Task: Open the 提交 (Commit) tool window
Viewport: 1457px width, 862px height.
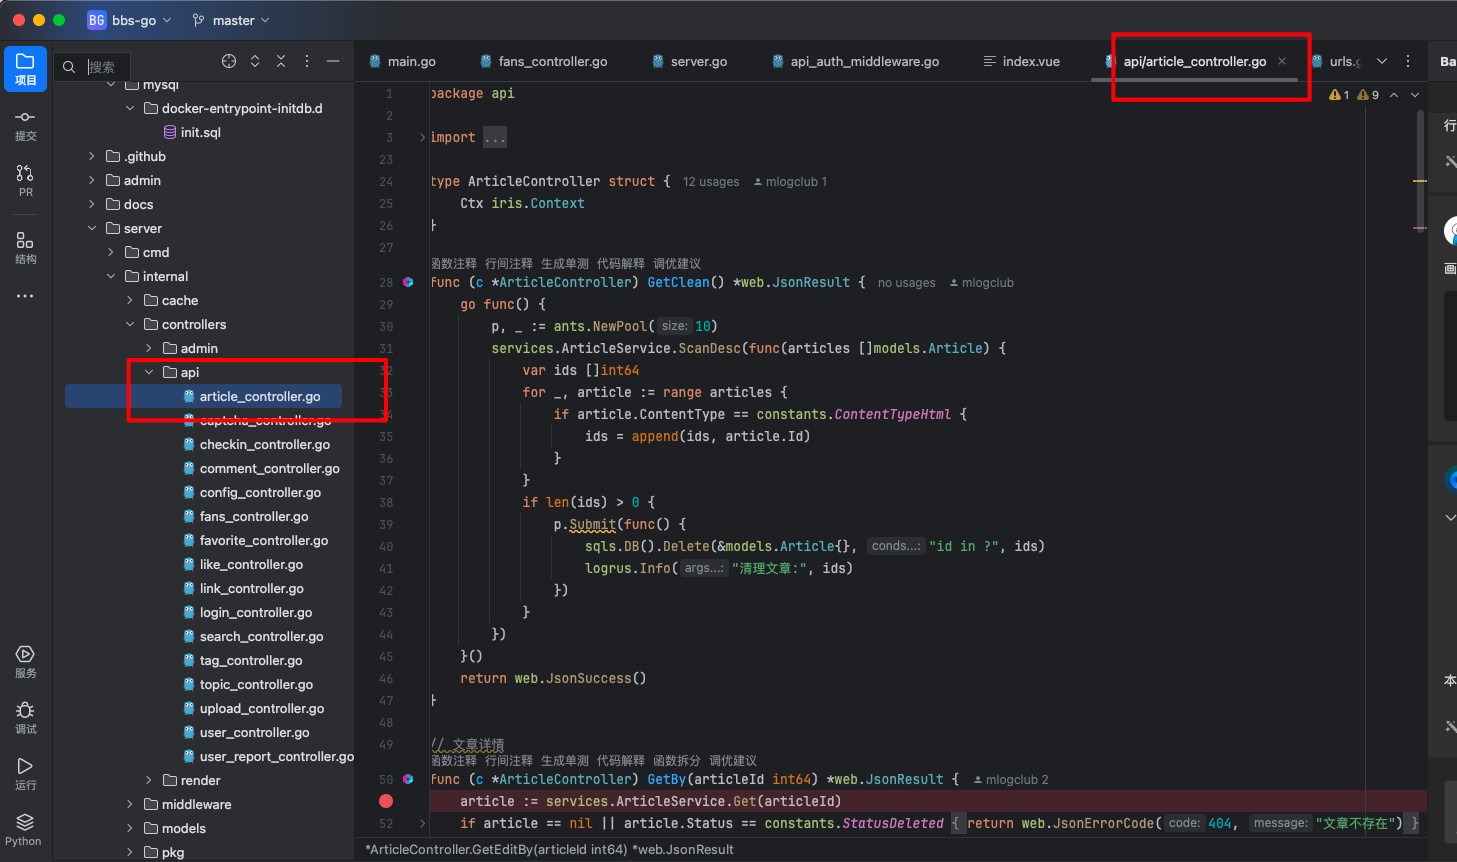Action: click(x=25, y=125)
